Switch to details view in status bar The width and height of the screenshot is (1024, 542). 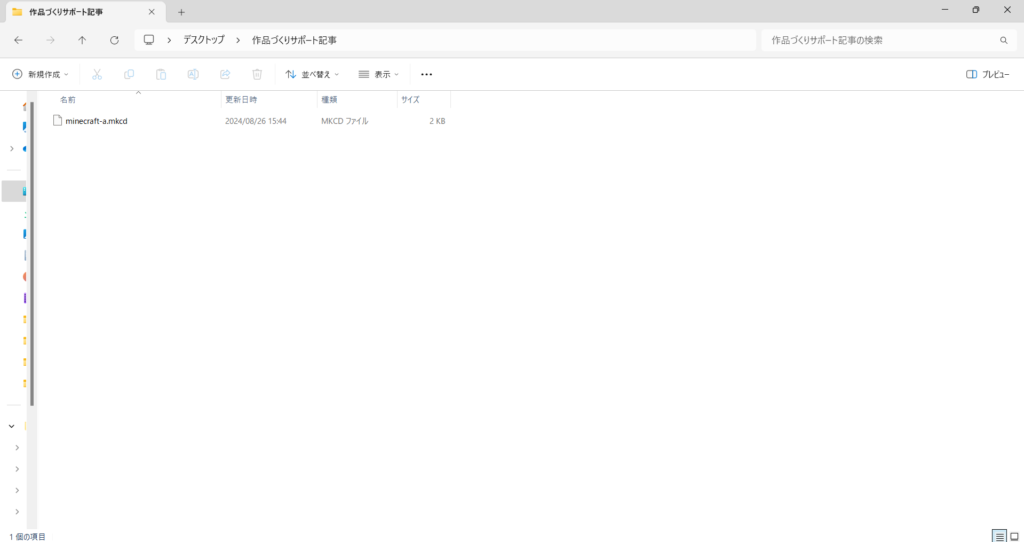point(998,536)
